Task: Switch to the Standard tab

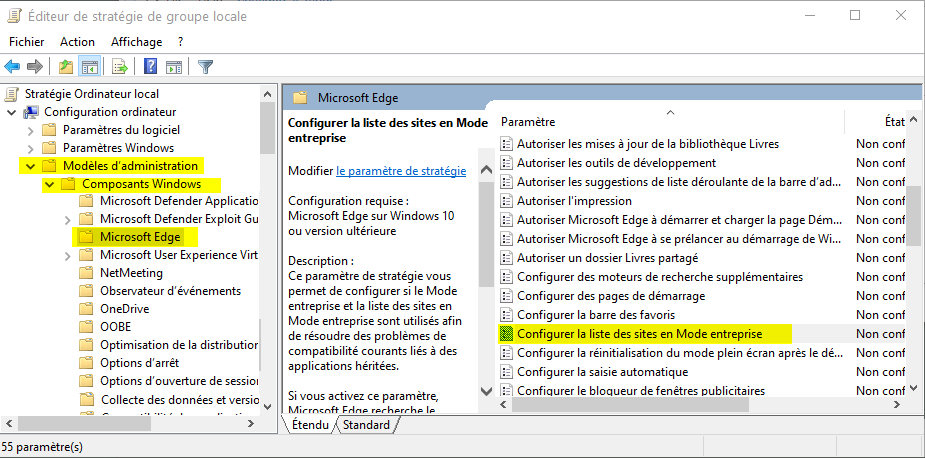Action: (x=366, y=424)
